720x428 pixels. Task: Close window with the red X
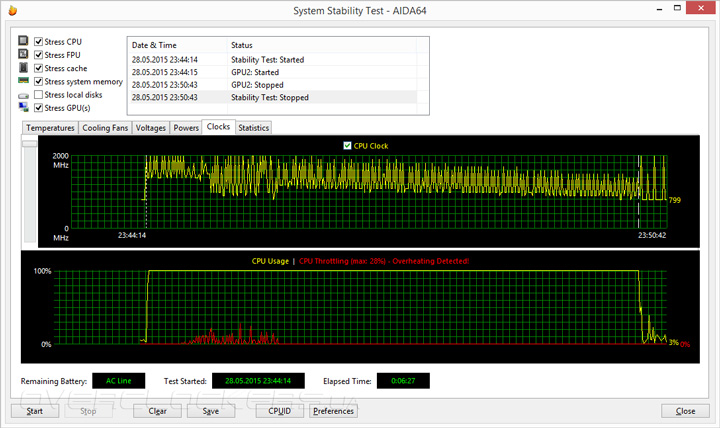(701, 8)
